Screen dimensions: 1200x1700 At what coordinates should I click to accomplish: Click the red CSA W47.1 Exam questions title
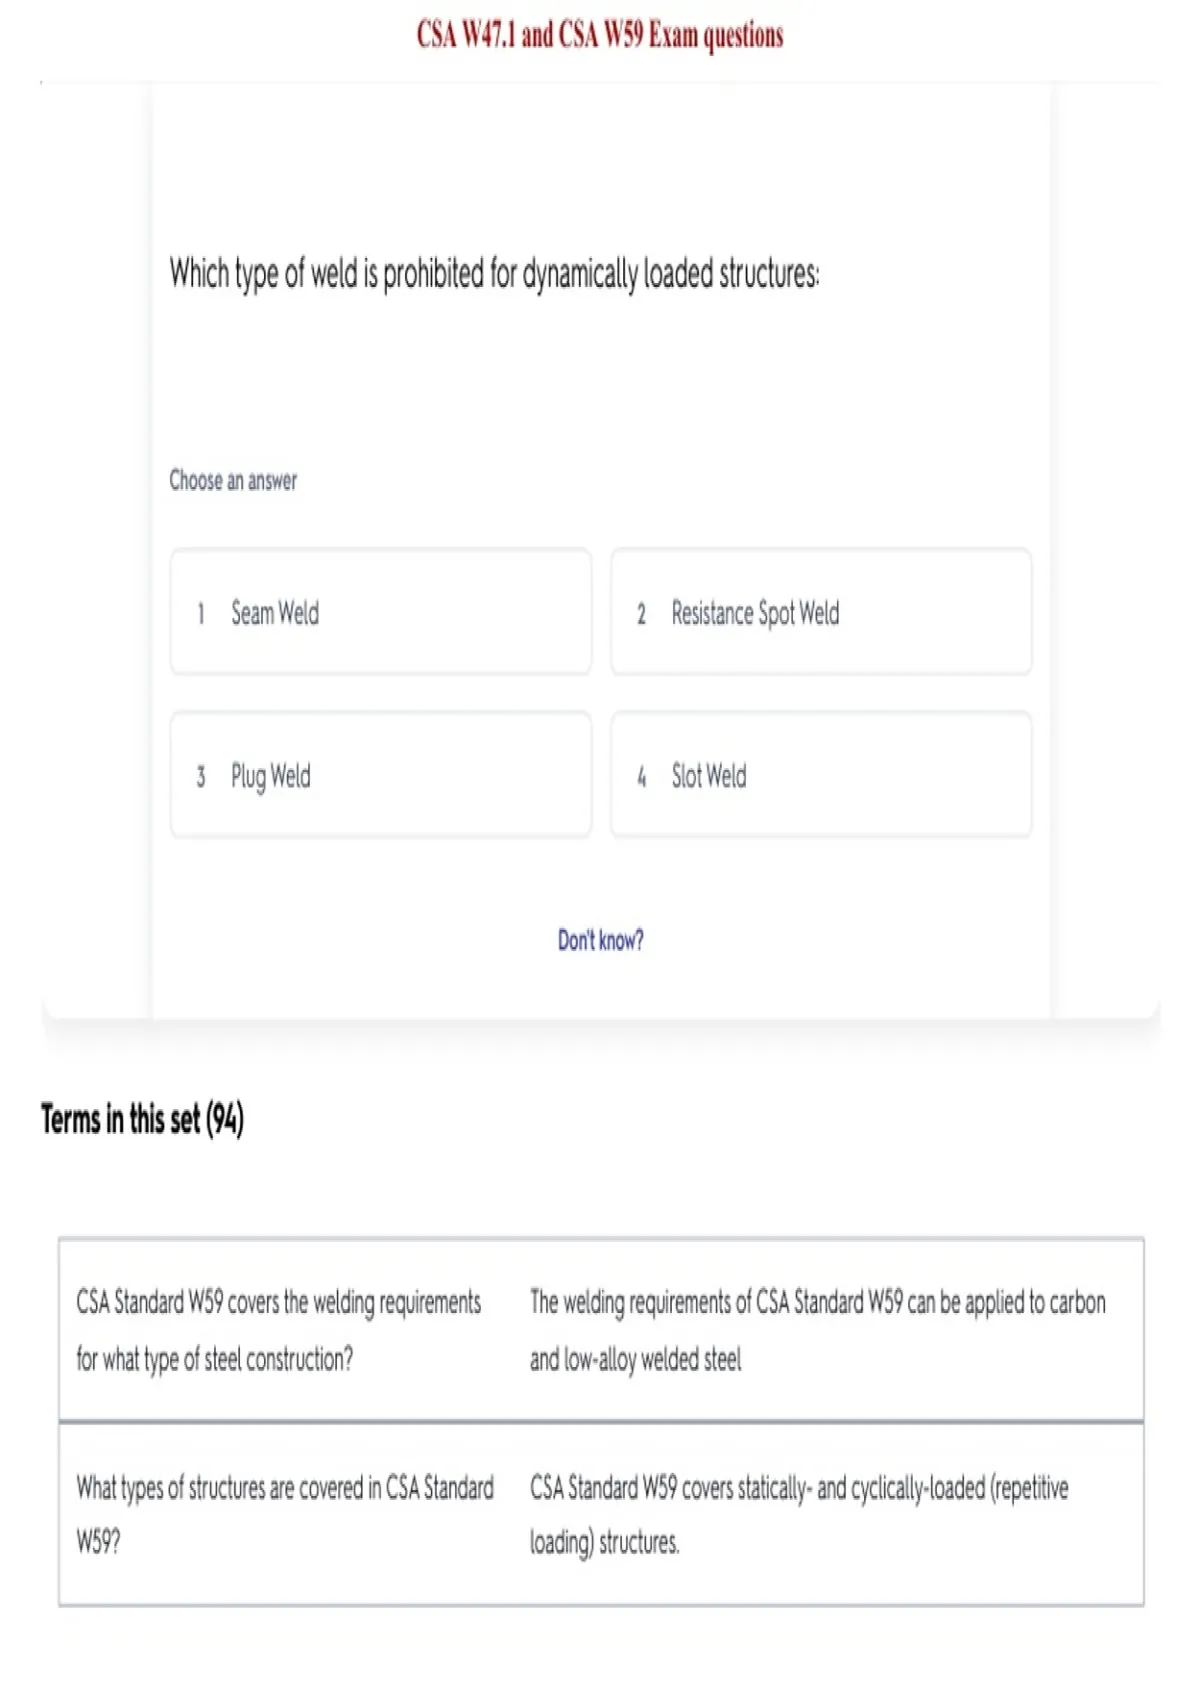click(x=600, y=35)
